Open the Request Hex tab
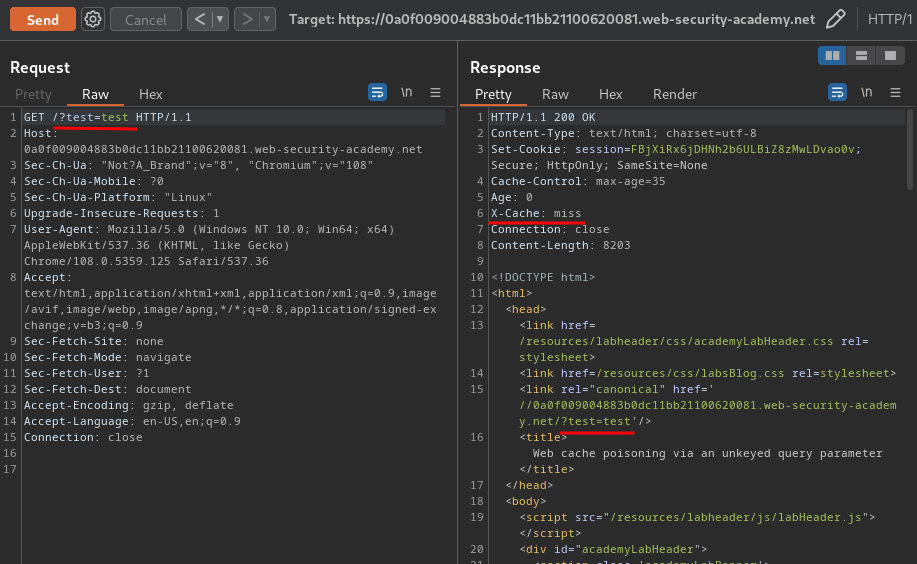The image size is (917, 564). tap(150, 94)
